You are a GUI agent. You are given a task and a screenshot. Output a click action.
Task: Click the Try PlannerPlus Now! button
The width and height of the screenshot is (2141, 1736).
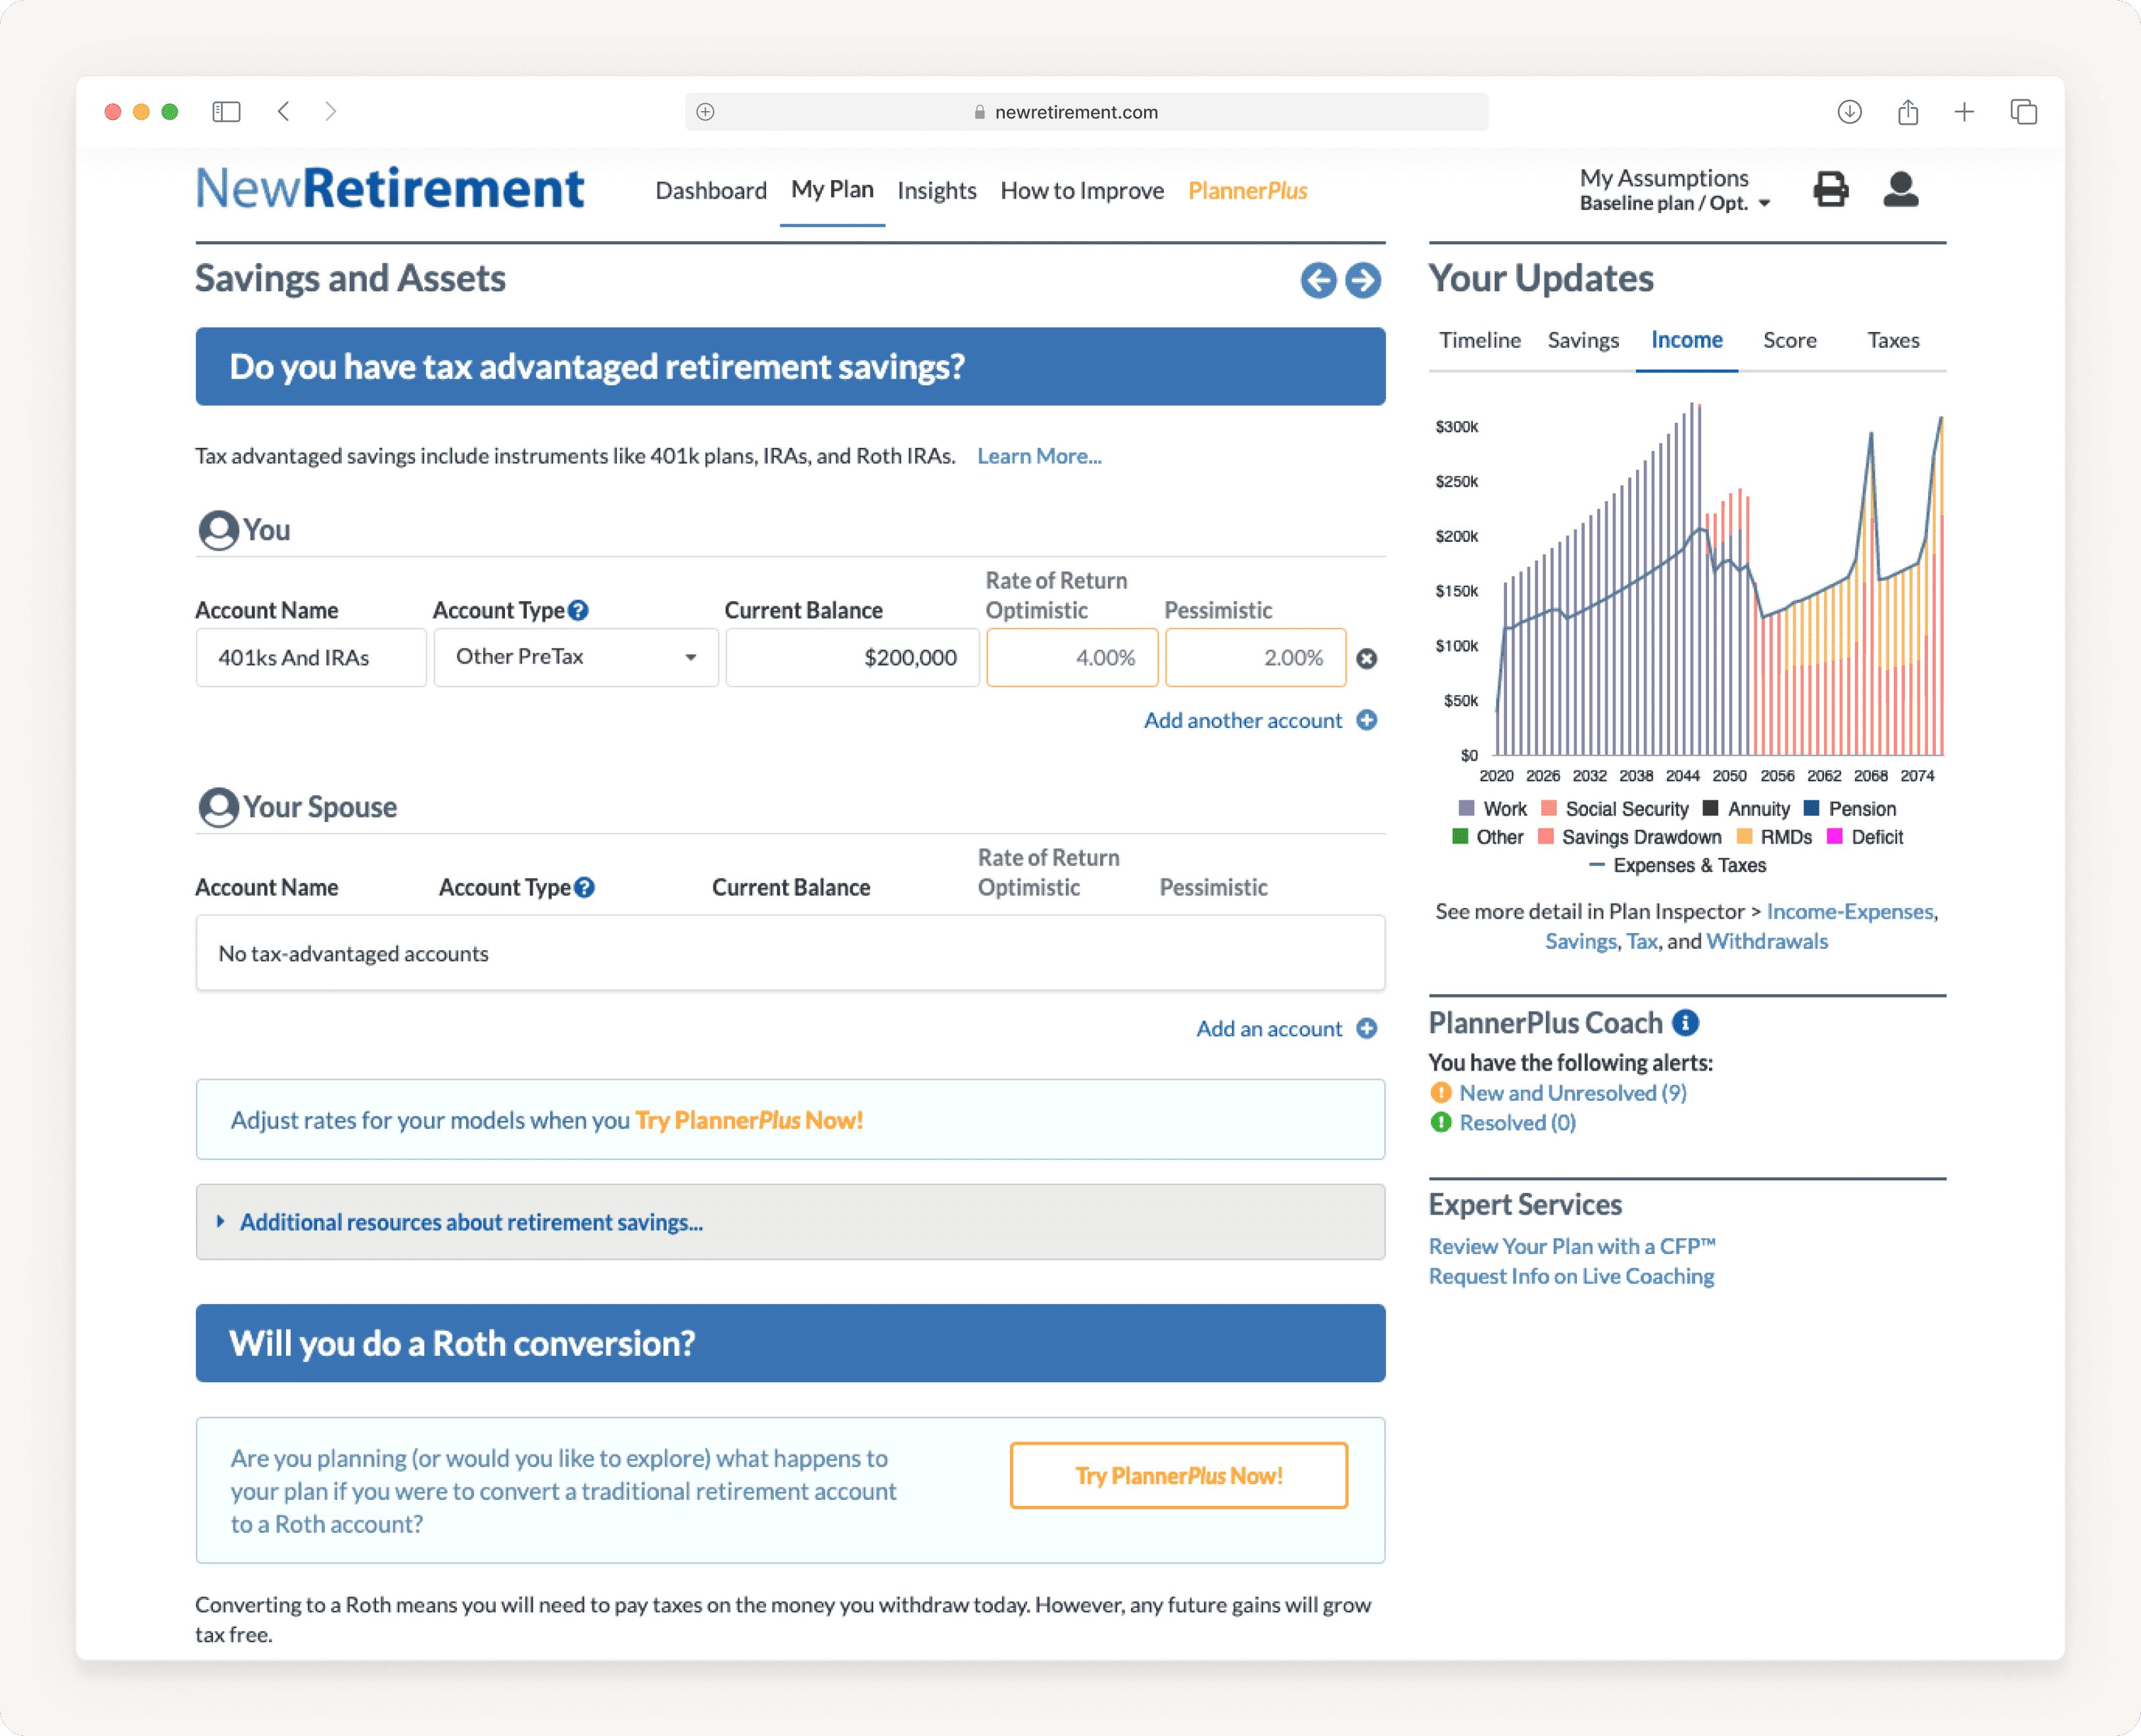click(x=1179, y=1475)
